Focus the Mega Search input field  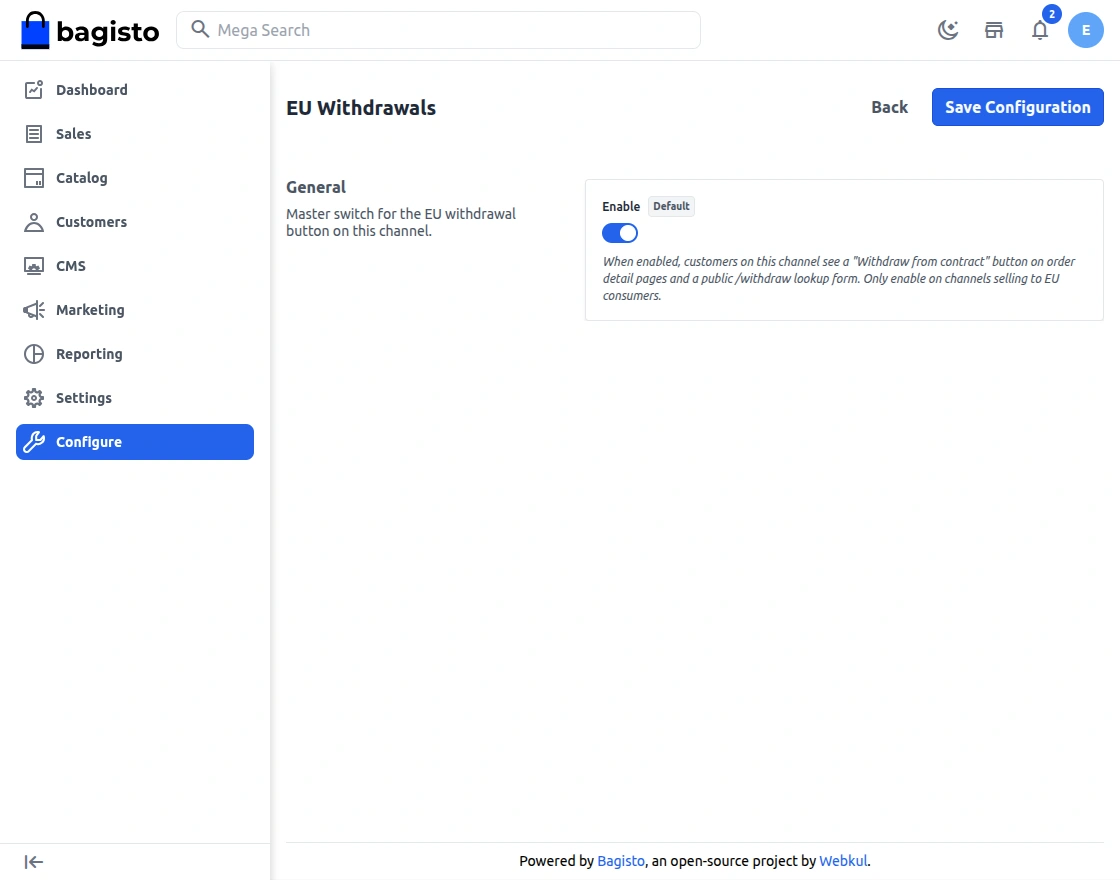(439, 30)
